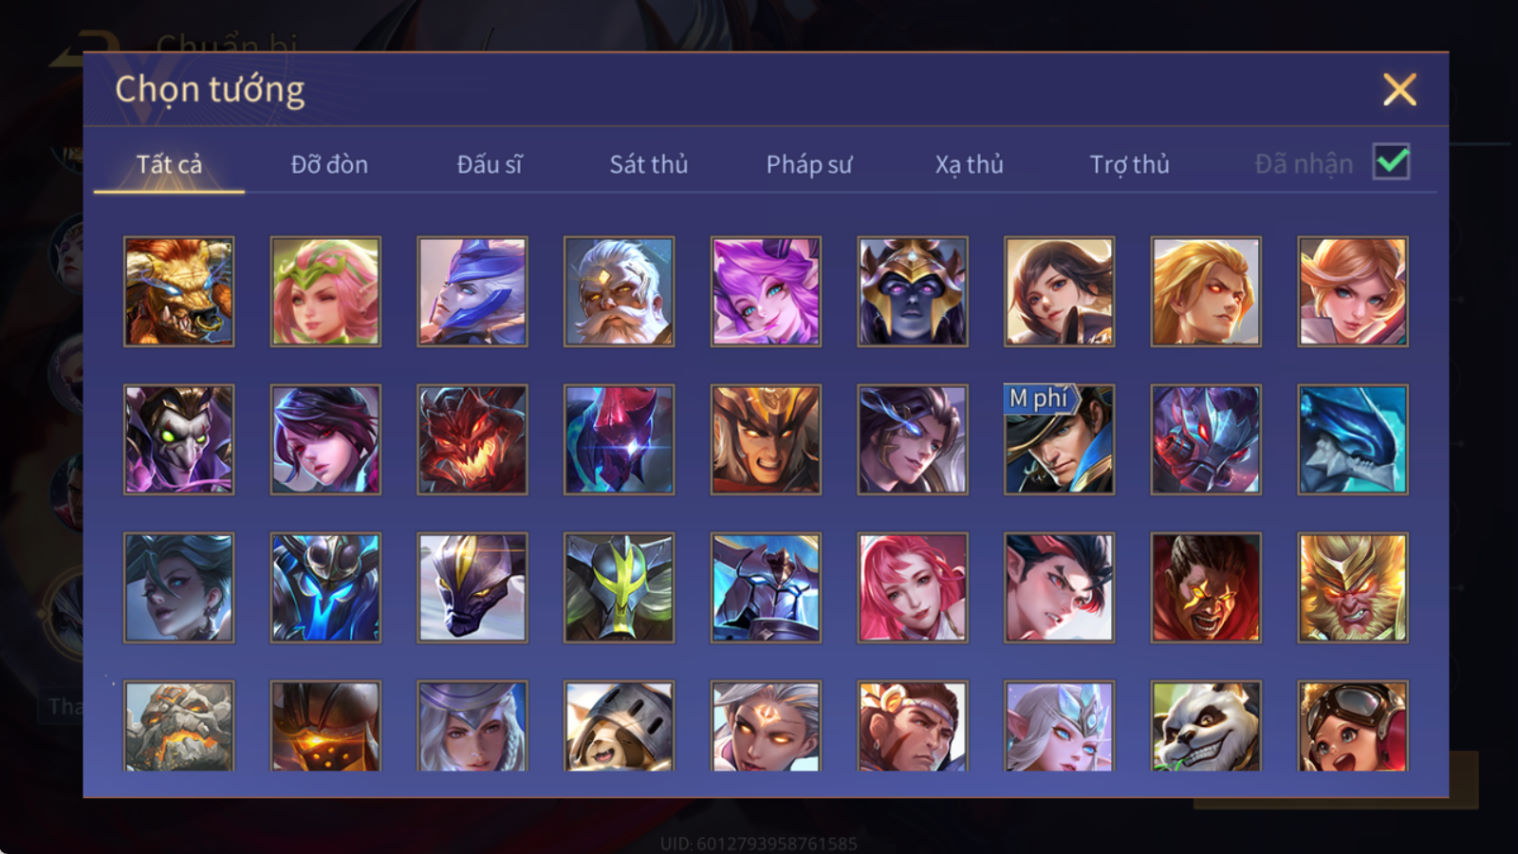Pick the blue shark hero portrait

[x=1352, y=439]
